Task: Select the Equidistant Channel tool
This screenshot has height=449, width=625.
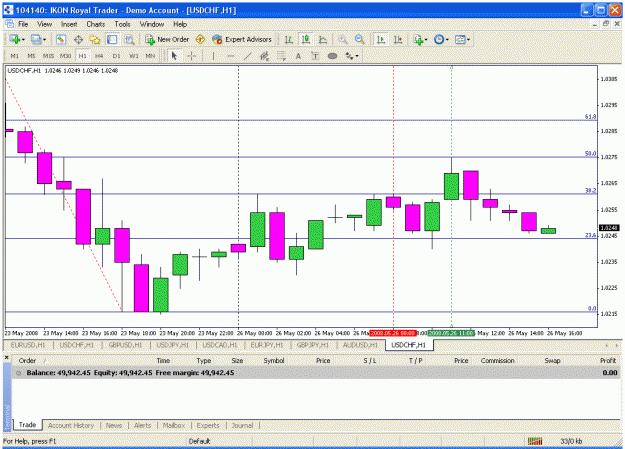Action: pyautogui.click(x=264, y=56)
